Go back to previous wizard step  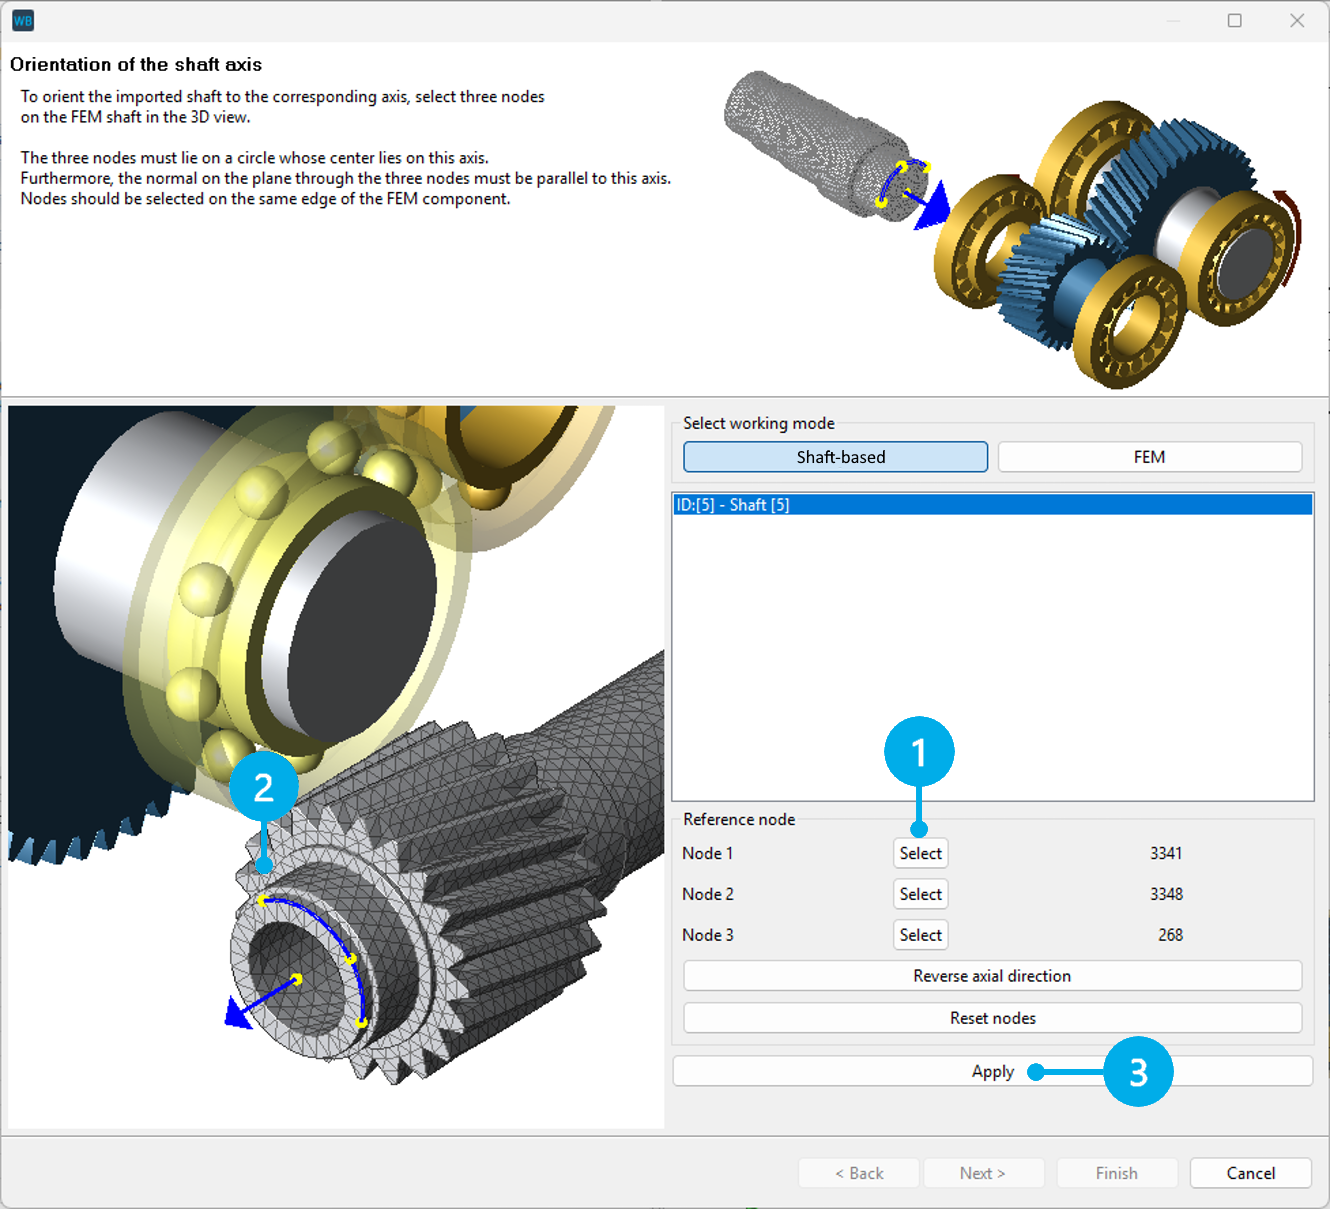(858, 1172)
